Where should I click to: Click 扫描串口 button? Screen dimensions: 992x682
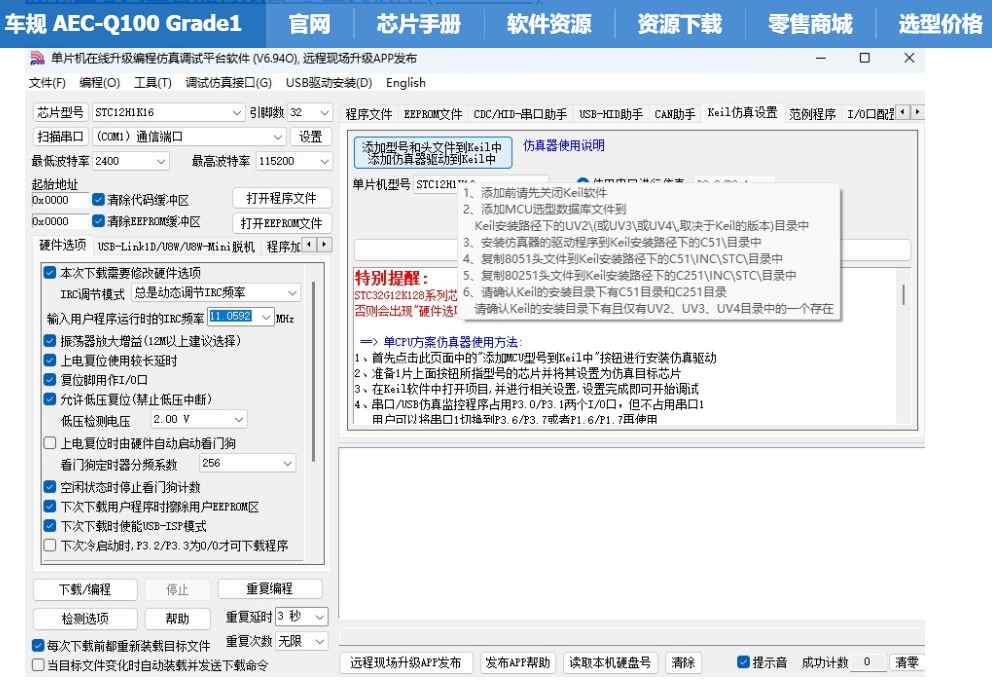[x=60, y=137]
